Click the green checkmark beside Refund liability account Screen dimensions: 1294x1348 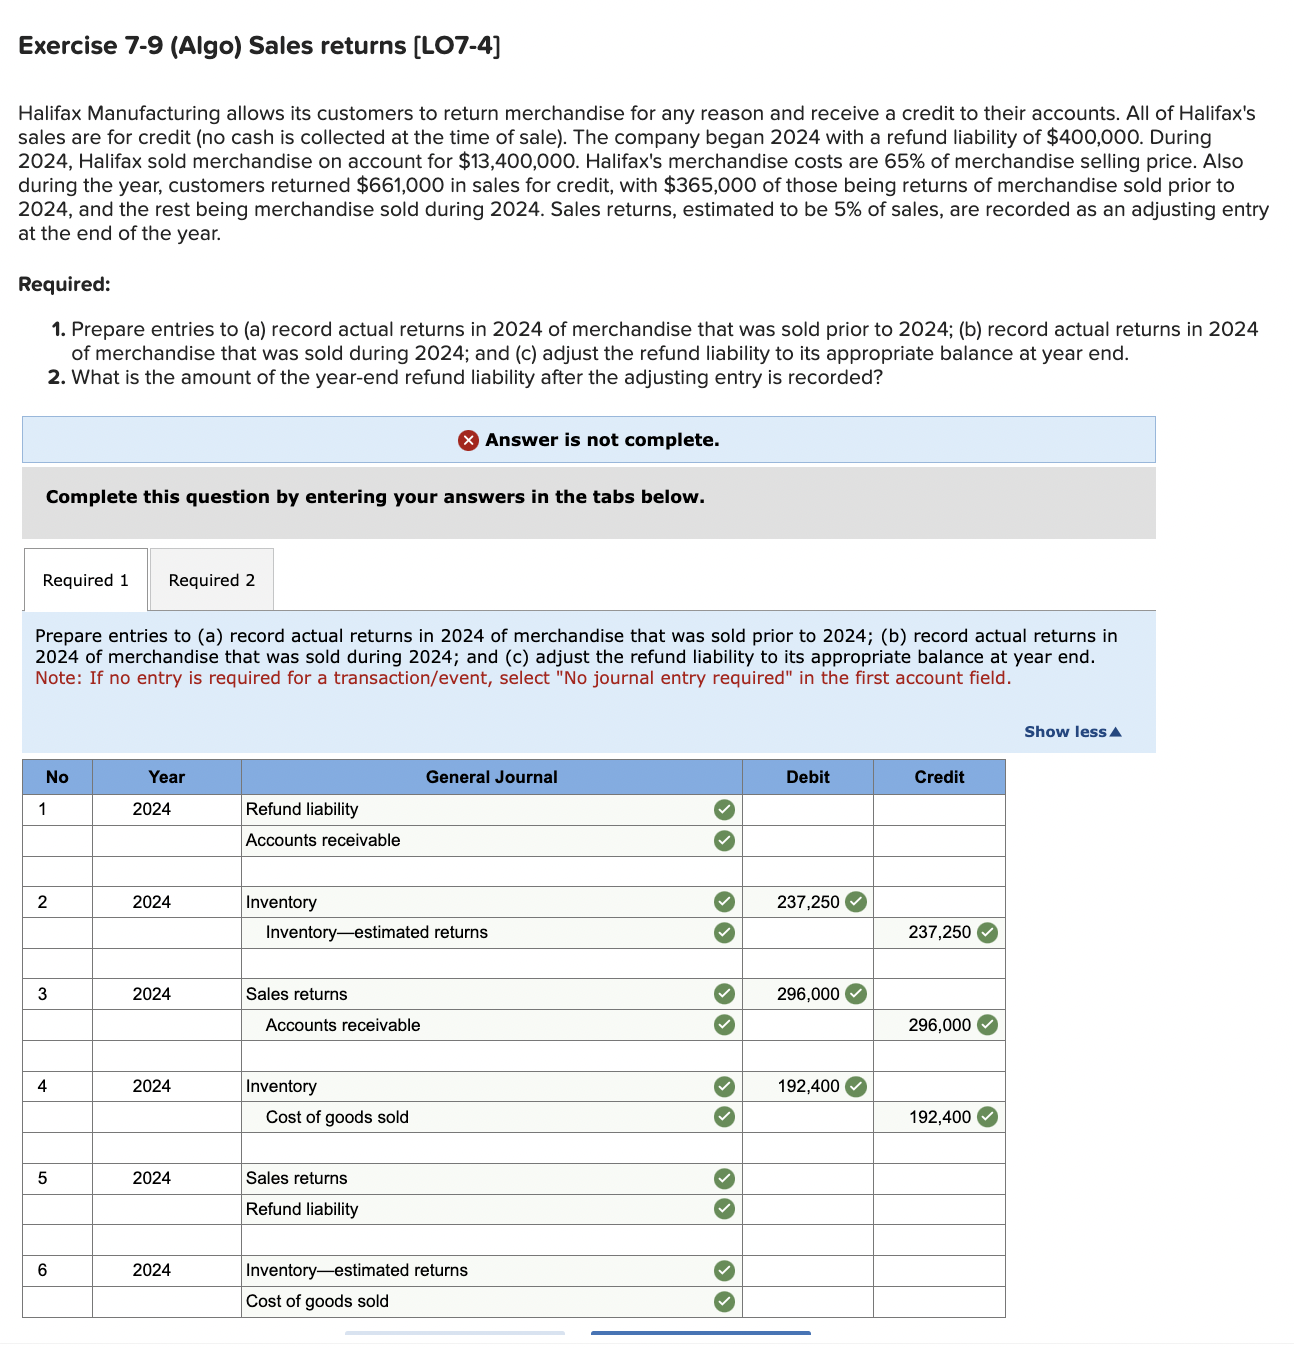coord(722,809)
